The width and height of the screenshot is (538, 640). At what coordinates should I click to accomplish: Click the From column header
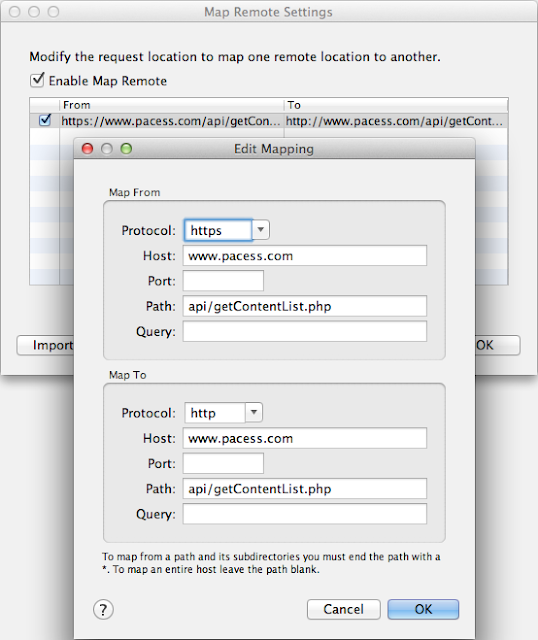tap(171, 105)
